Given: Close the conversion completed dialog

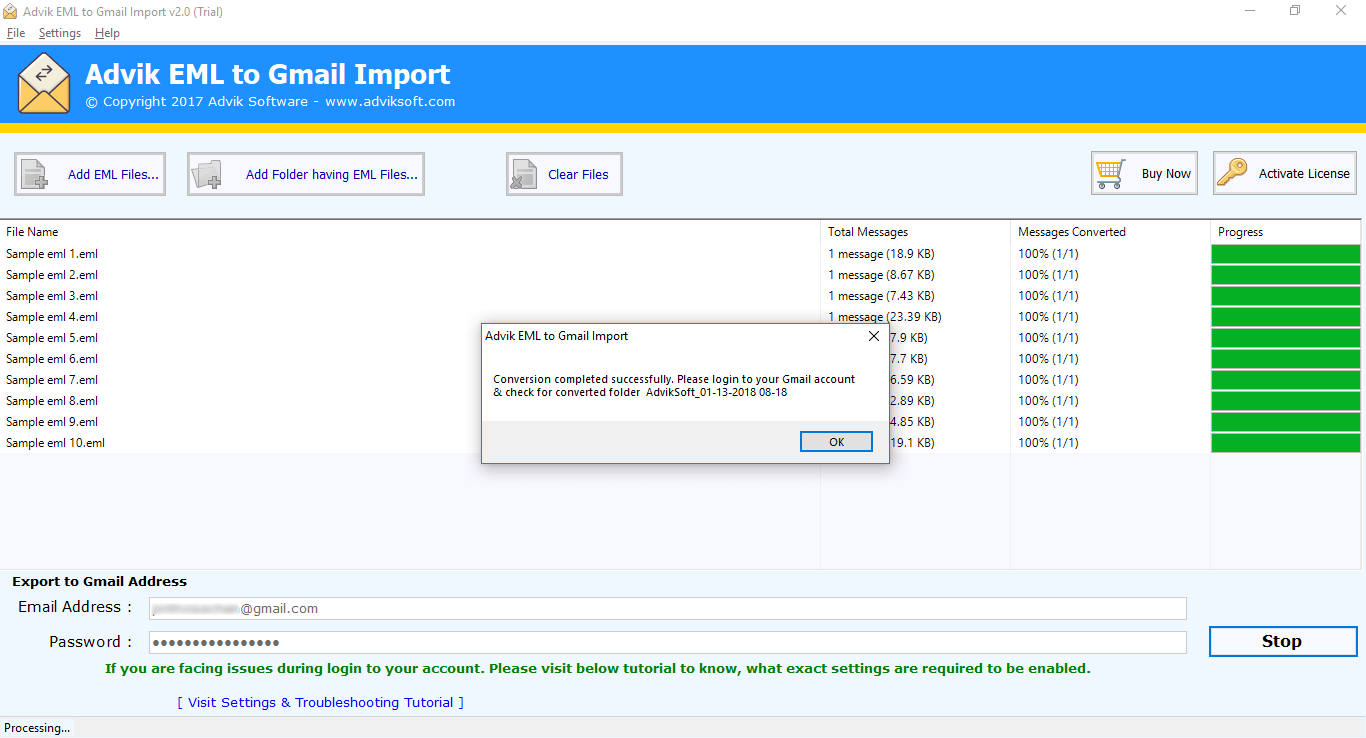Looking at the screenshot, I should click(x=873, y=336).
